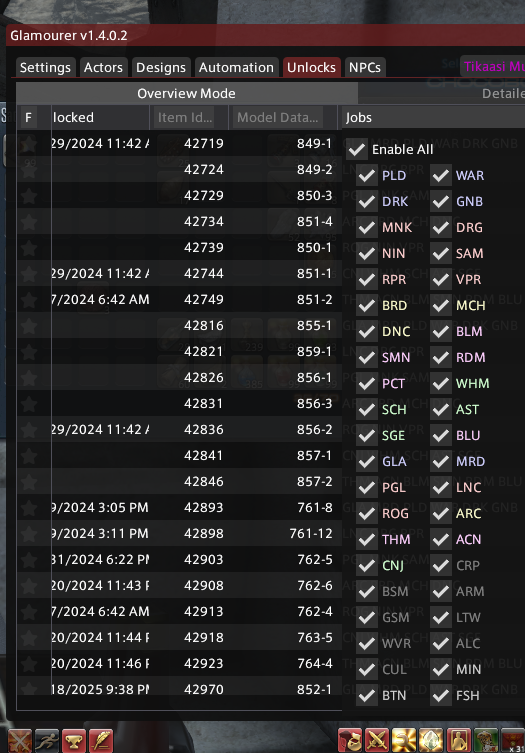Toggle the WHM job checkbox
This screenshot has height=753, width=525.
click(x=441, y=383)
